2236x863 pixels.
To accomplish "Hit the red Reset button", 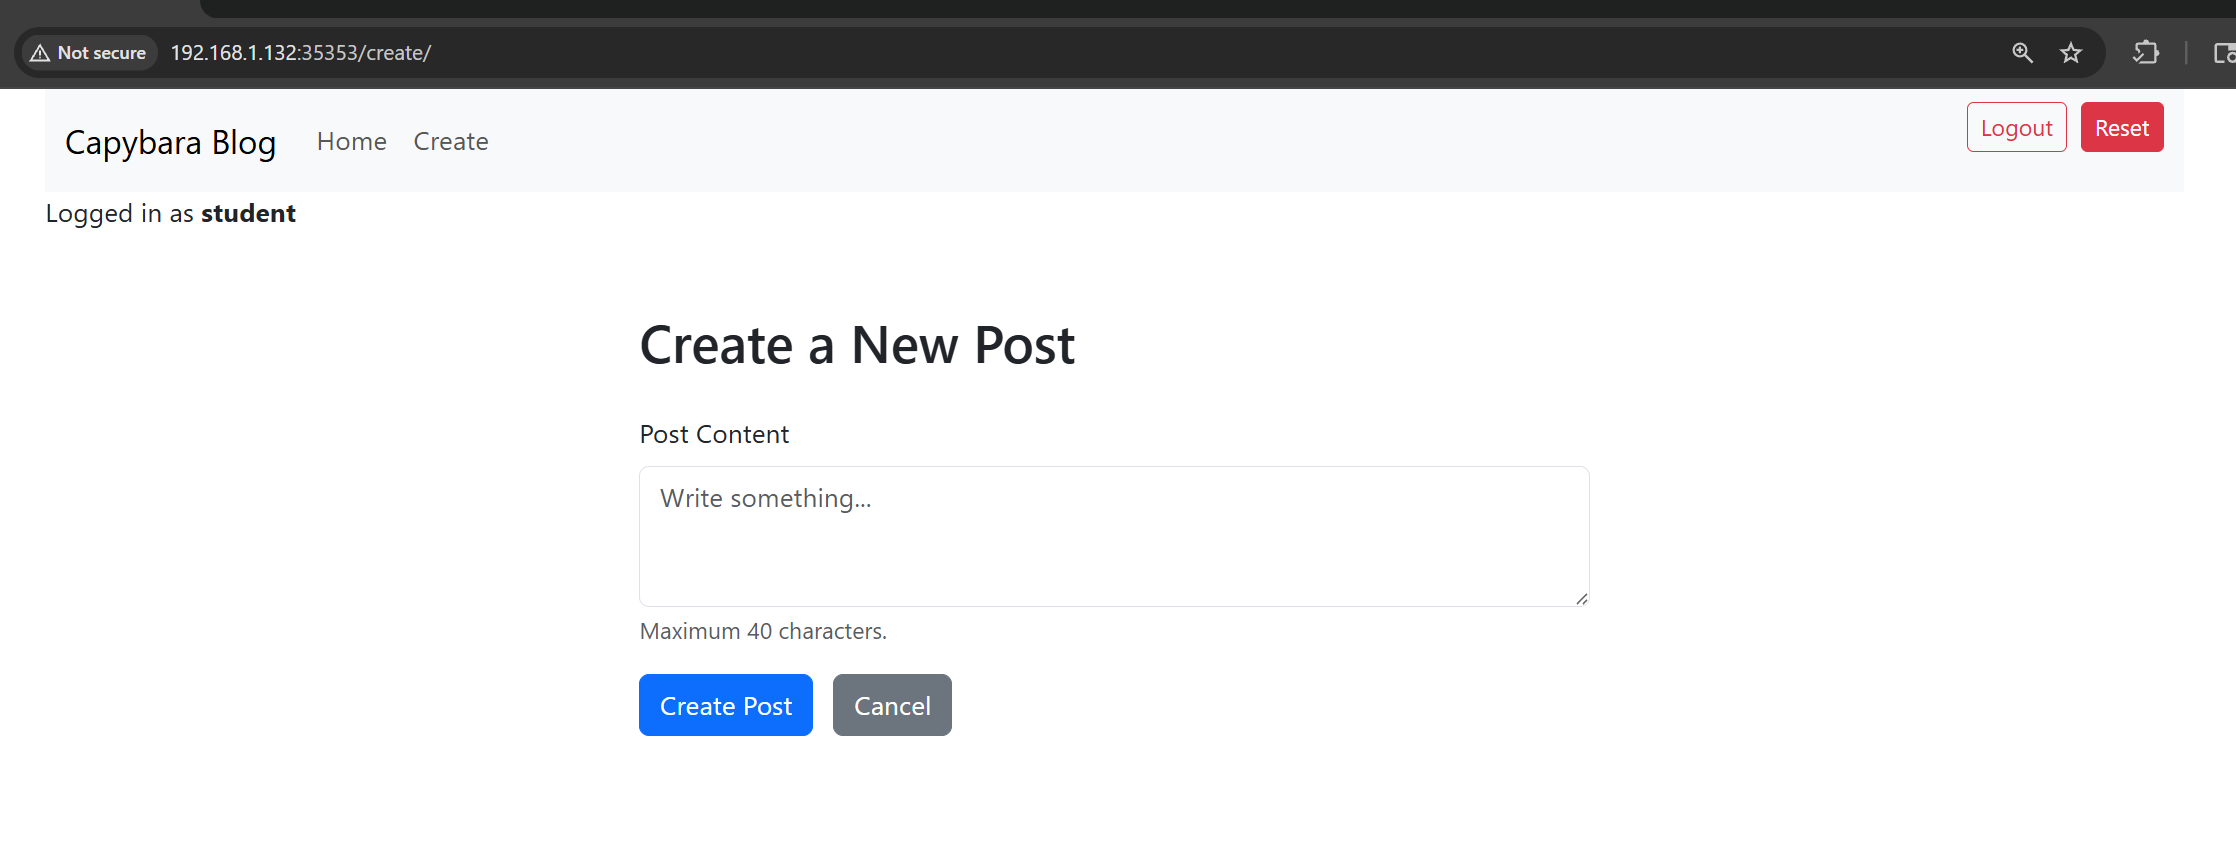I will pyautogui.click(x=2121, y=128).
